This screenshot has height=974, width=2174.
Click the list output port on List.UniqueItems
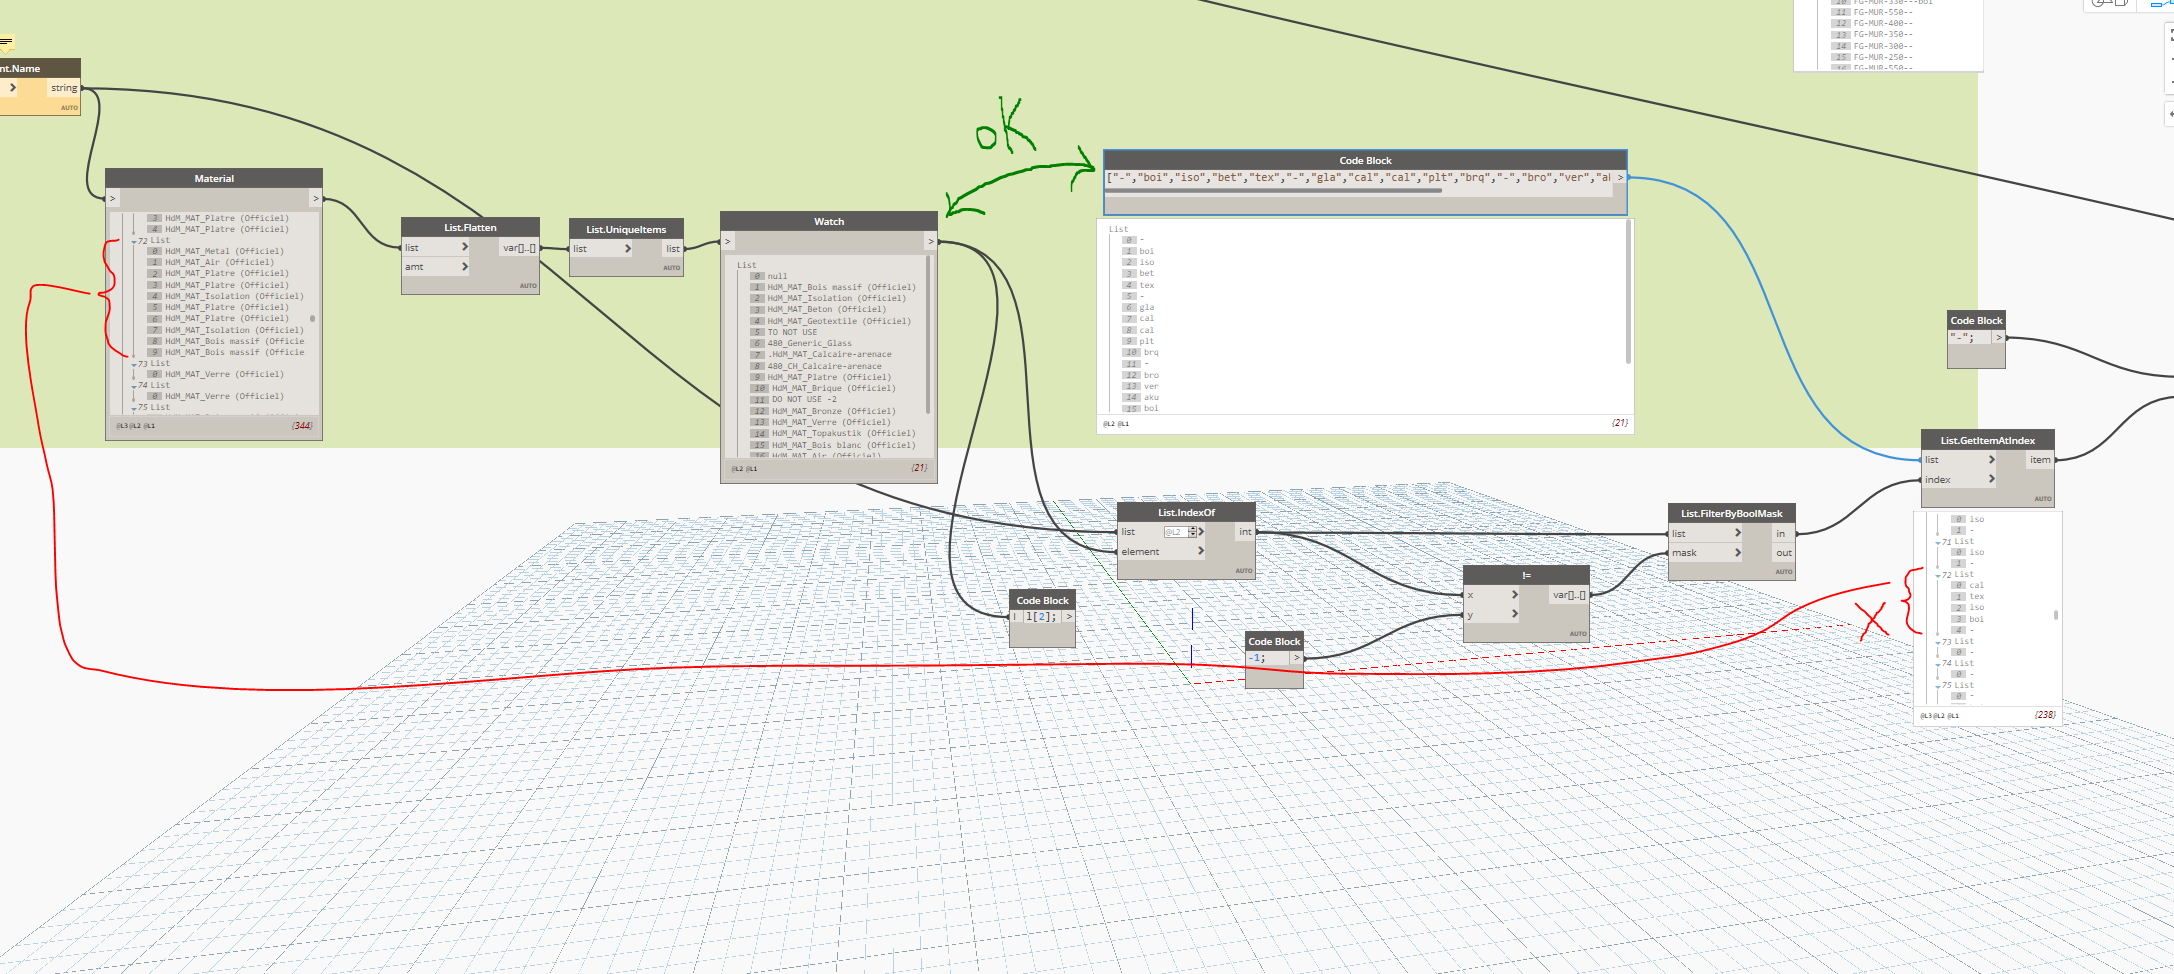click(x=673, y=249)
